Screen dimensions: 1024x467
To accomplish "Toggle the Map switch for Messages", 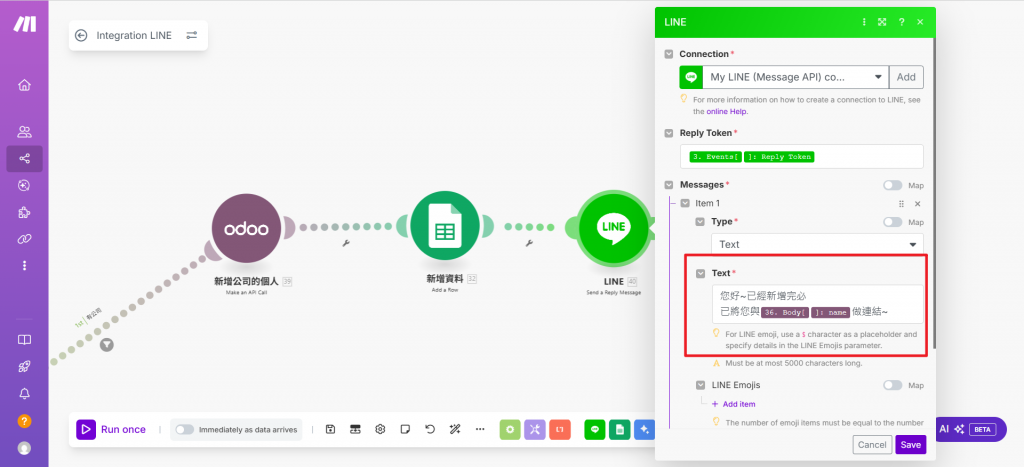I will tap(892, 185).
